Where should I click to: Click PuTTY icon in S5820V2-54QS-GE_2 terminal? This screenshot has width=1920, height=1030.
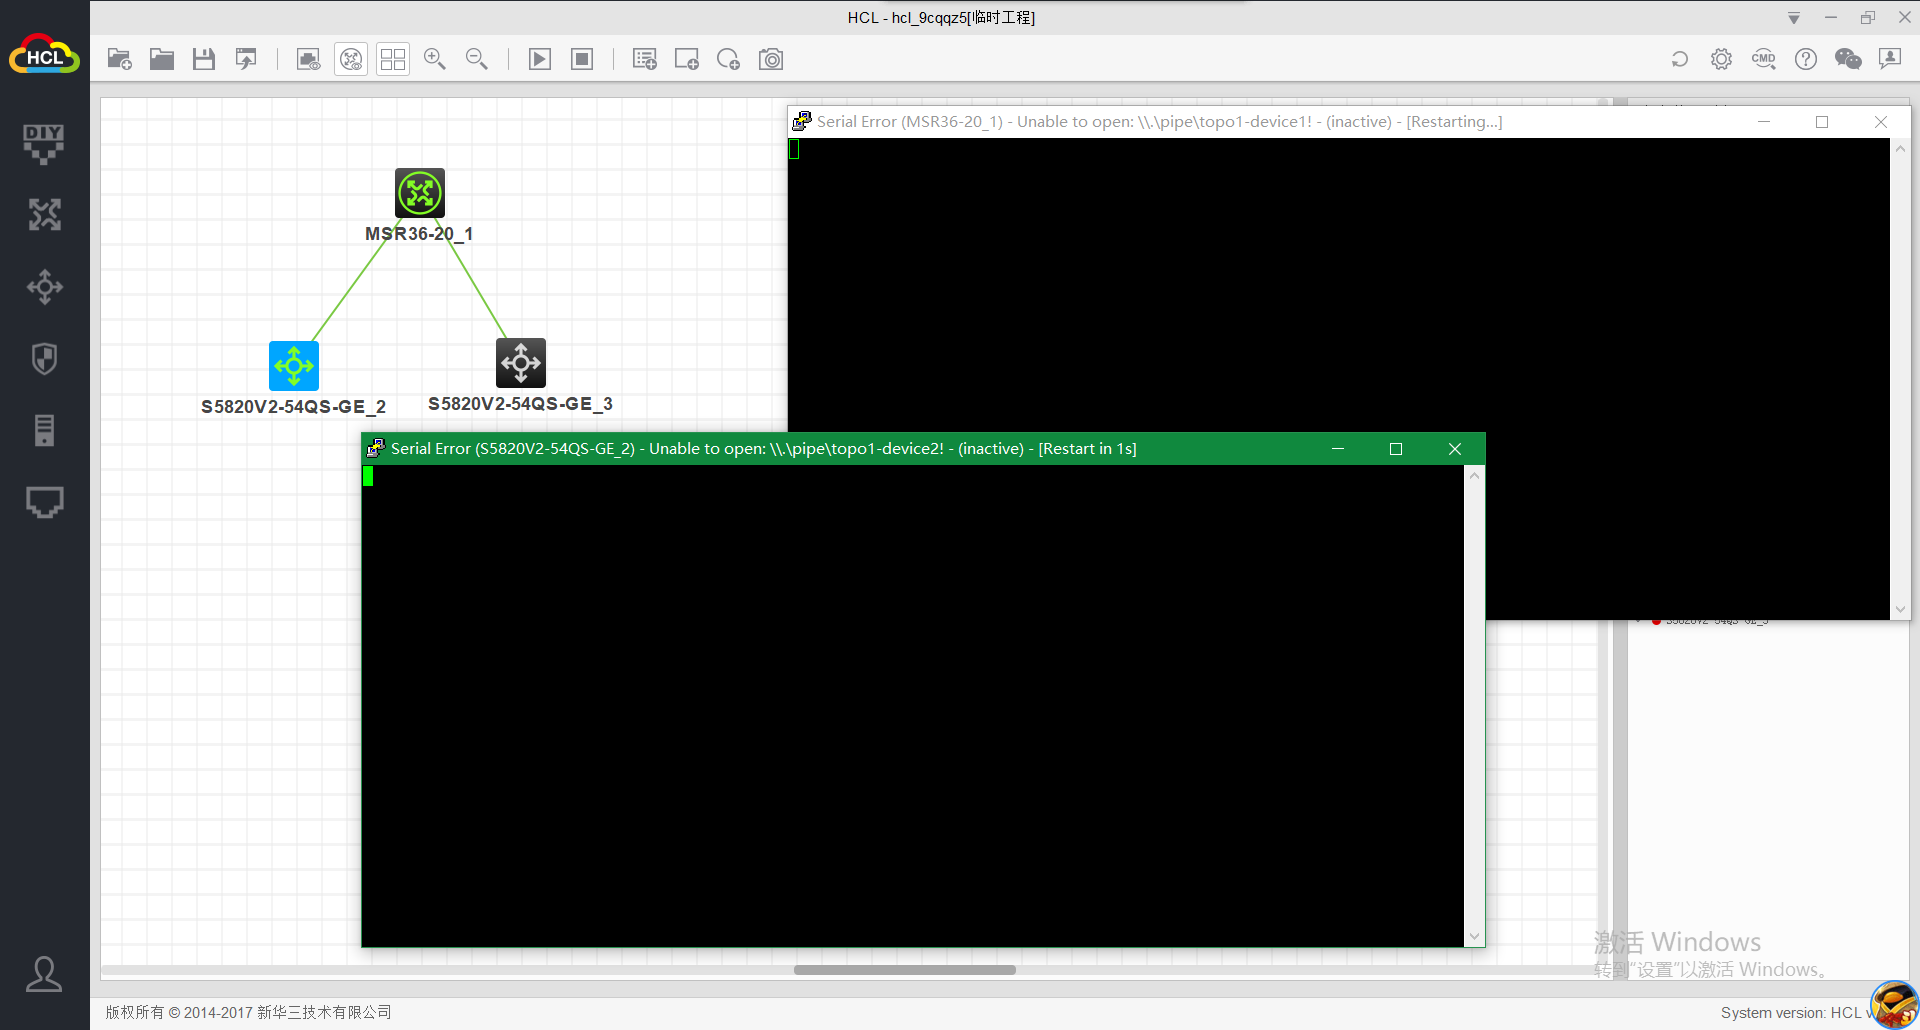376,448
